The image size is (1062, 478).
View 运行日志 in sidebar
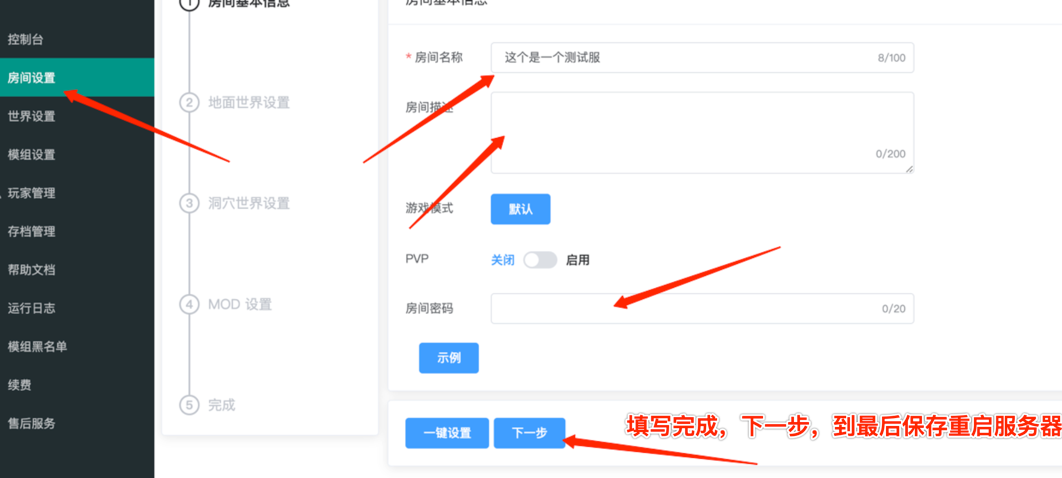32,308
